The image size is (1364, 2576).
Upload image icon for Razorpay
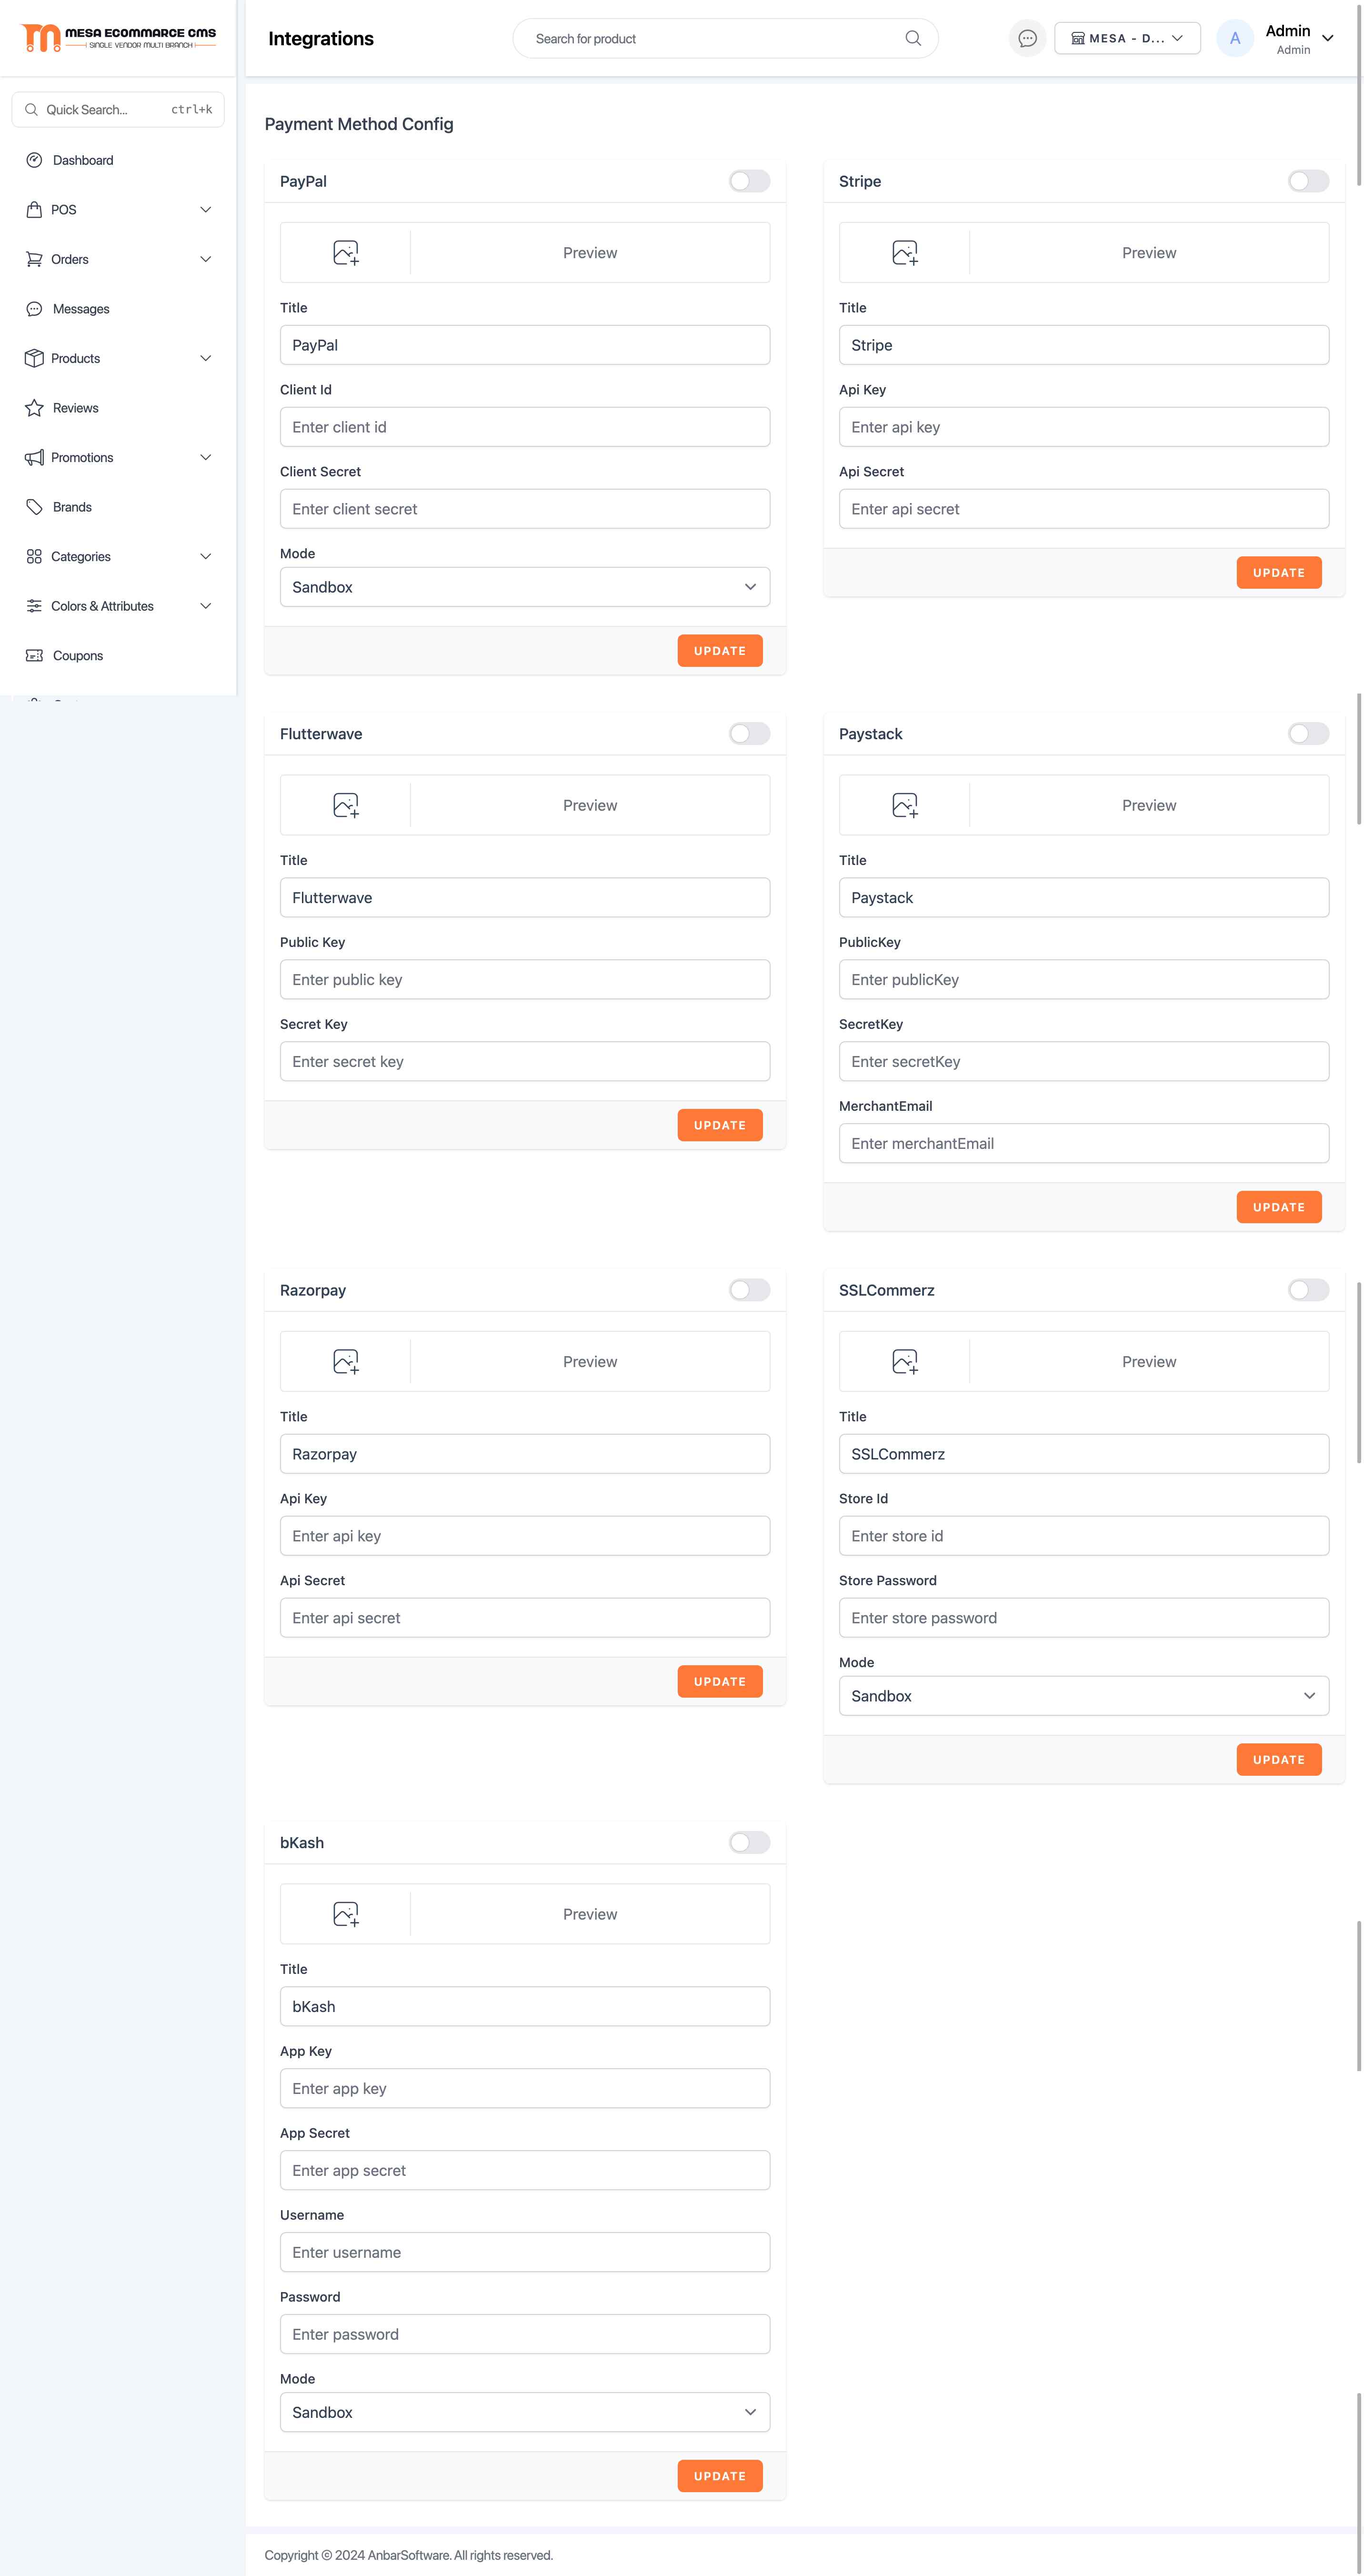tap(346, 1362)
